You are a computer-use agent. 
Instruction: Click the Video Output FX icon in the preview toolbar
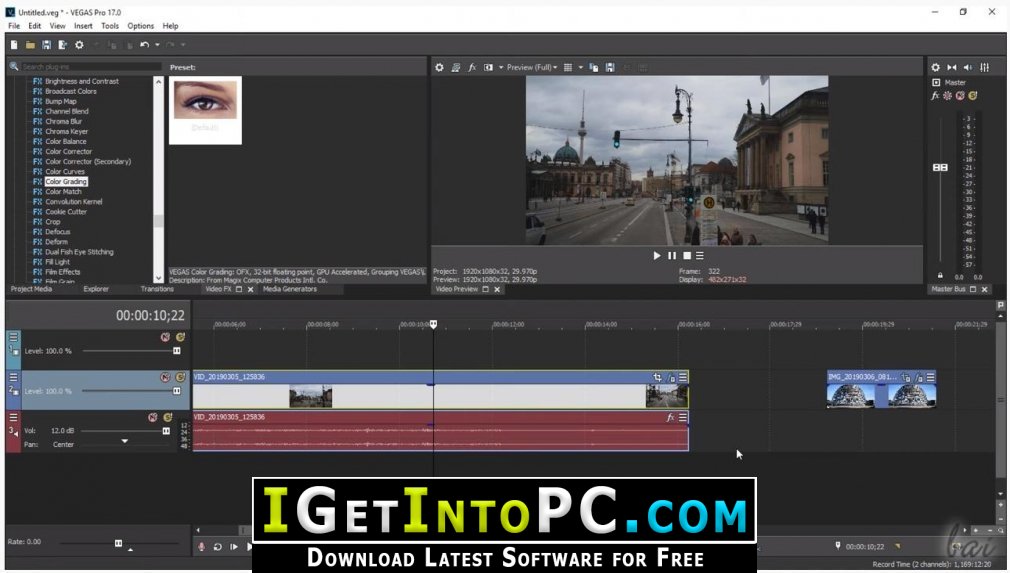click(472, 67)
